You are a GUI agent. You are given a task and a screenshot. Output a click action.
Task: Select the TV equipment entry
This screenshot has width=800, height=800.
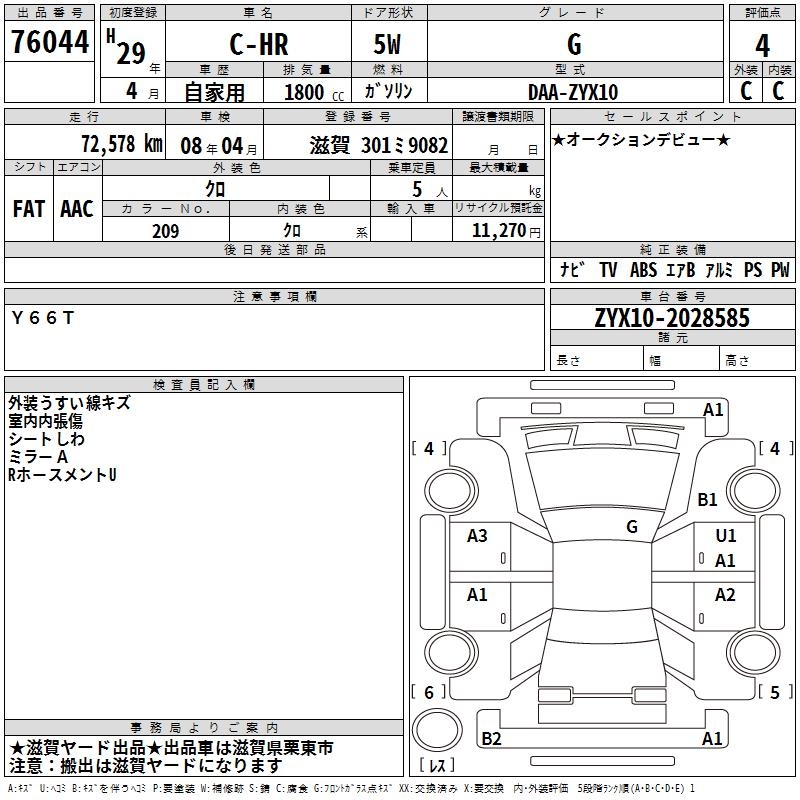click(608, 270)
